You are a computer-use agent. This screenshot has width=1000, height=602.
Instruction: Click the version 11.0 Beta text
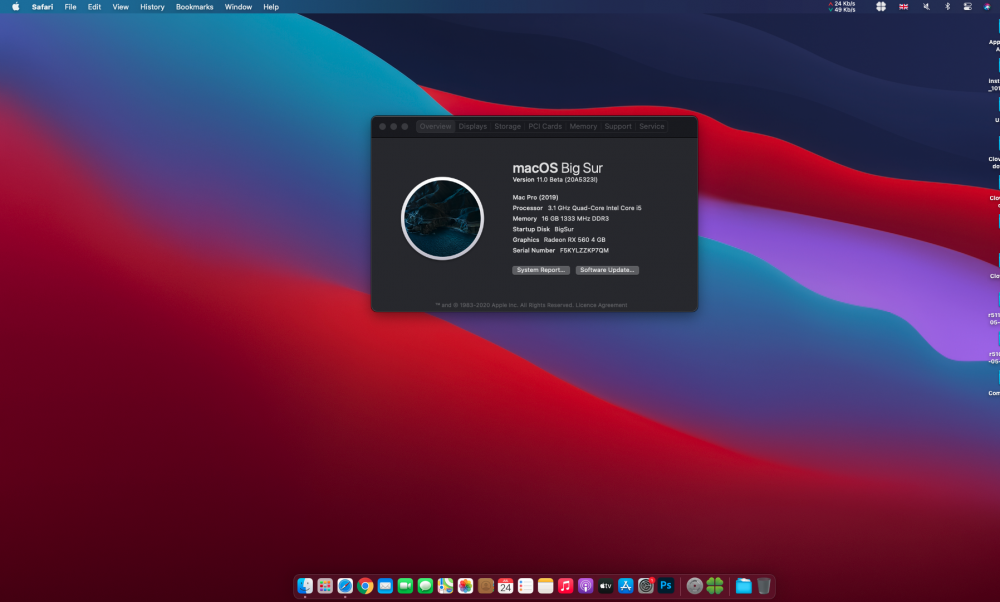click(555, 180)
